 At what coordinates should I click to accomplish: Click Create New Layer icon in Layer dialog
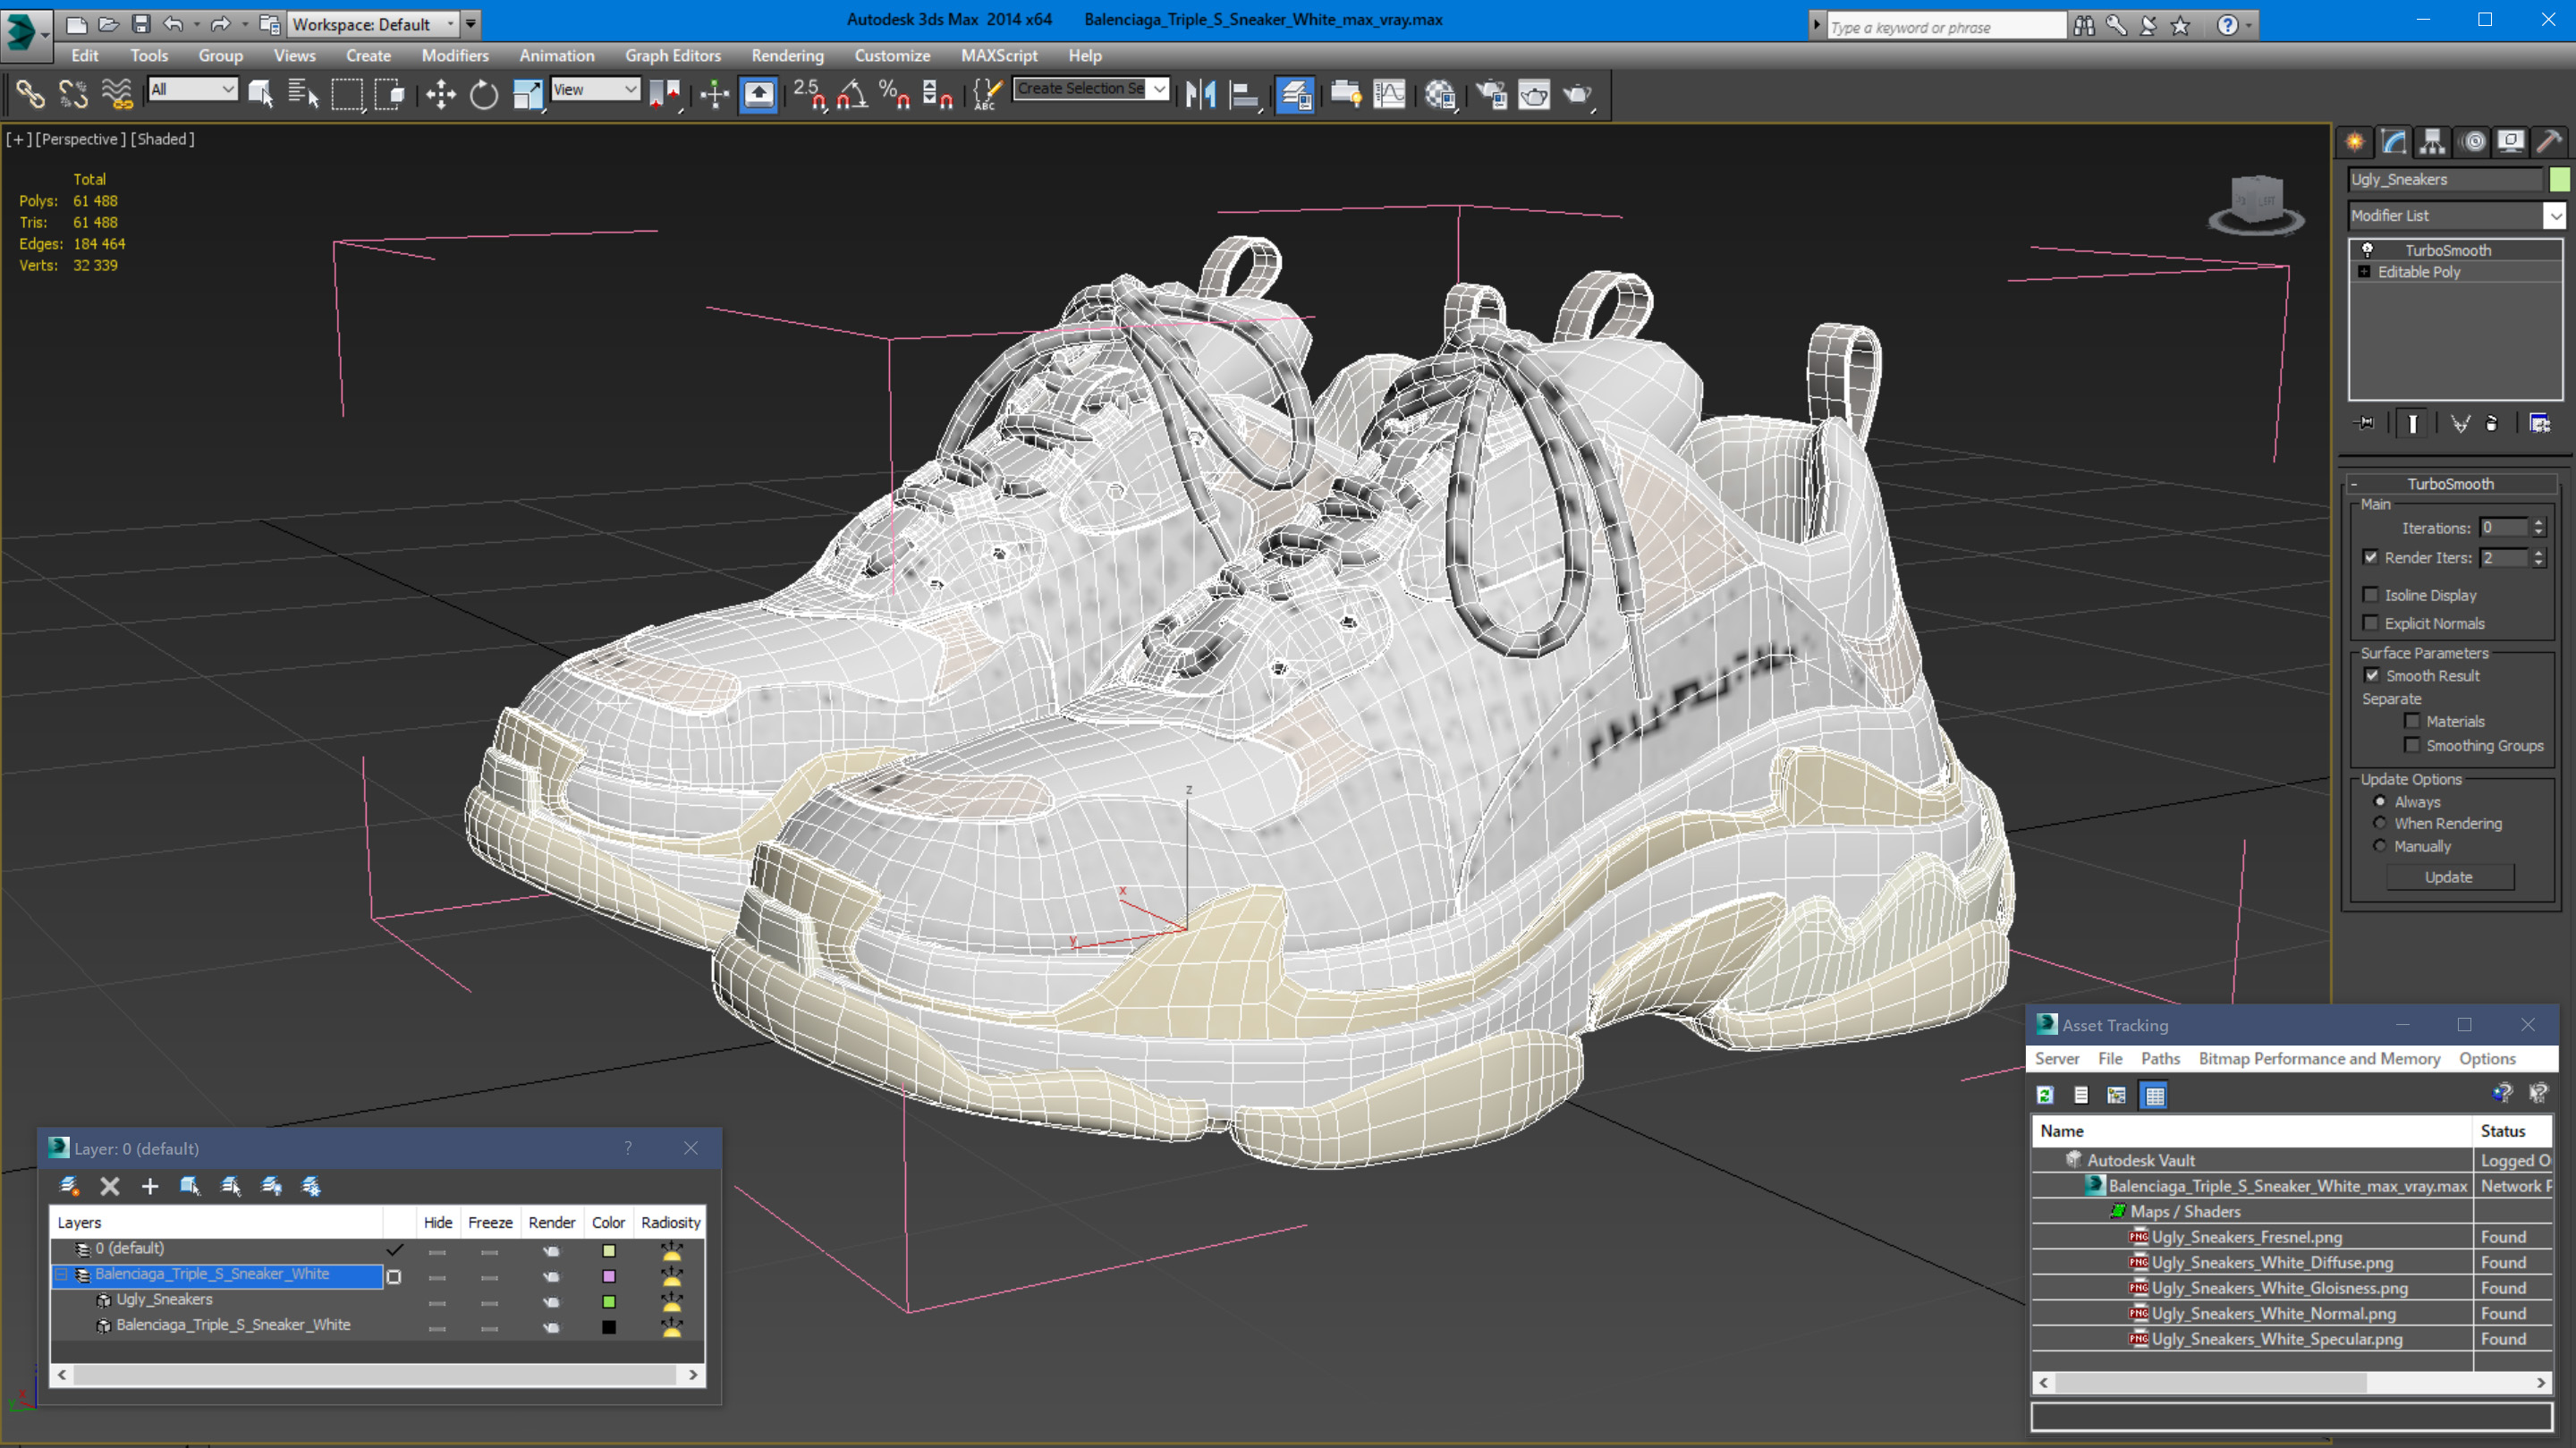point(69,1186)
